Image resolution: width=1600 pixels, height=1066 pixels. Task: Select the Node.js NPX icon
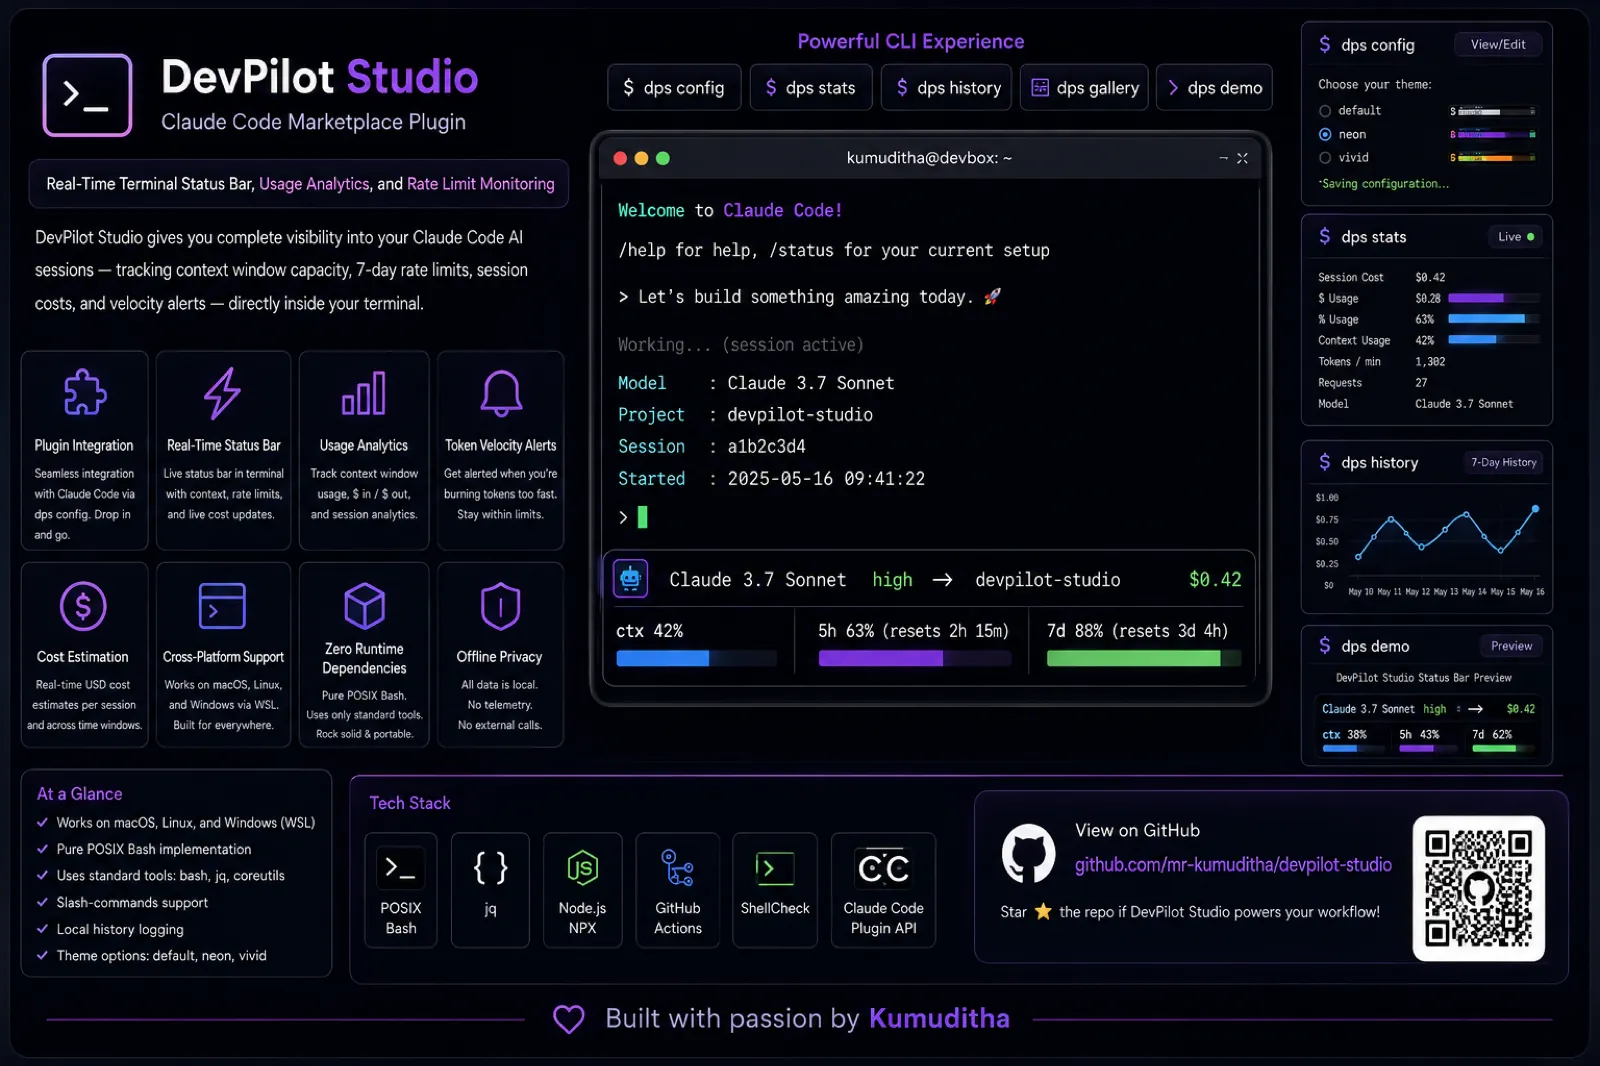click(582, 868)
